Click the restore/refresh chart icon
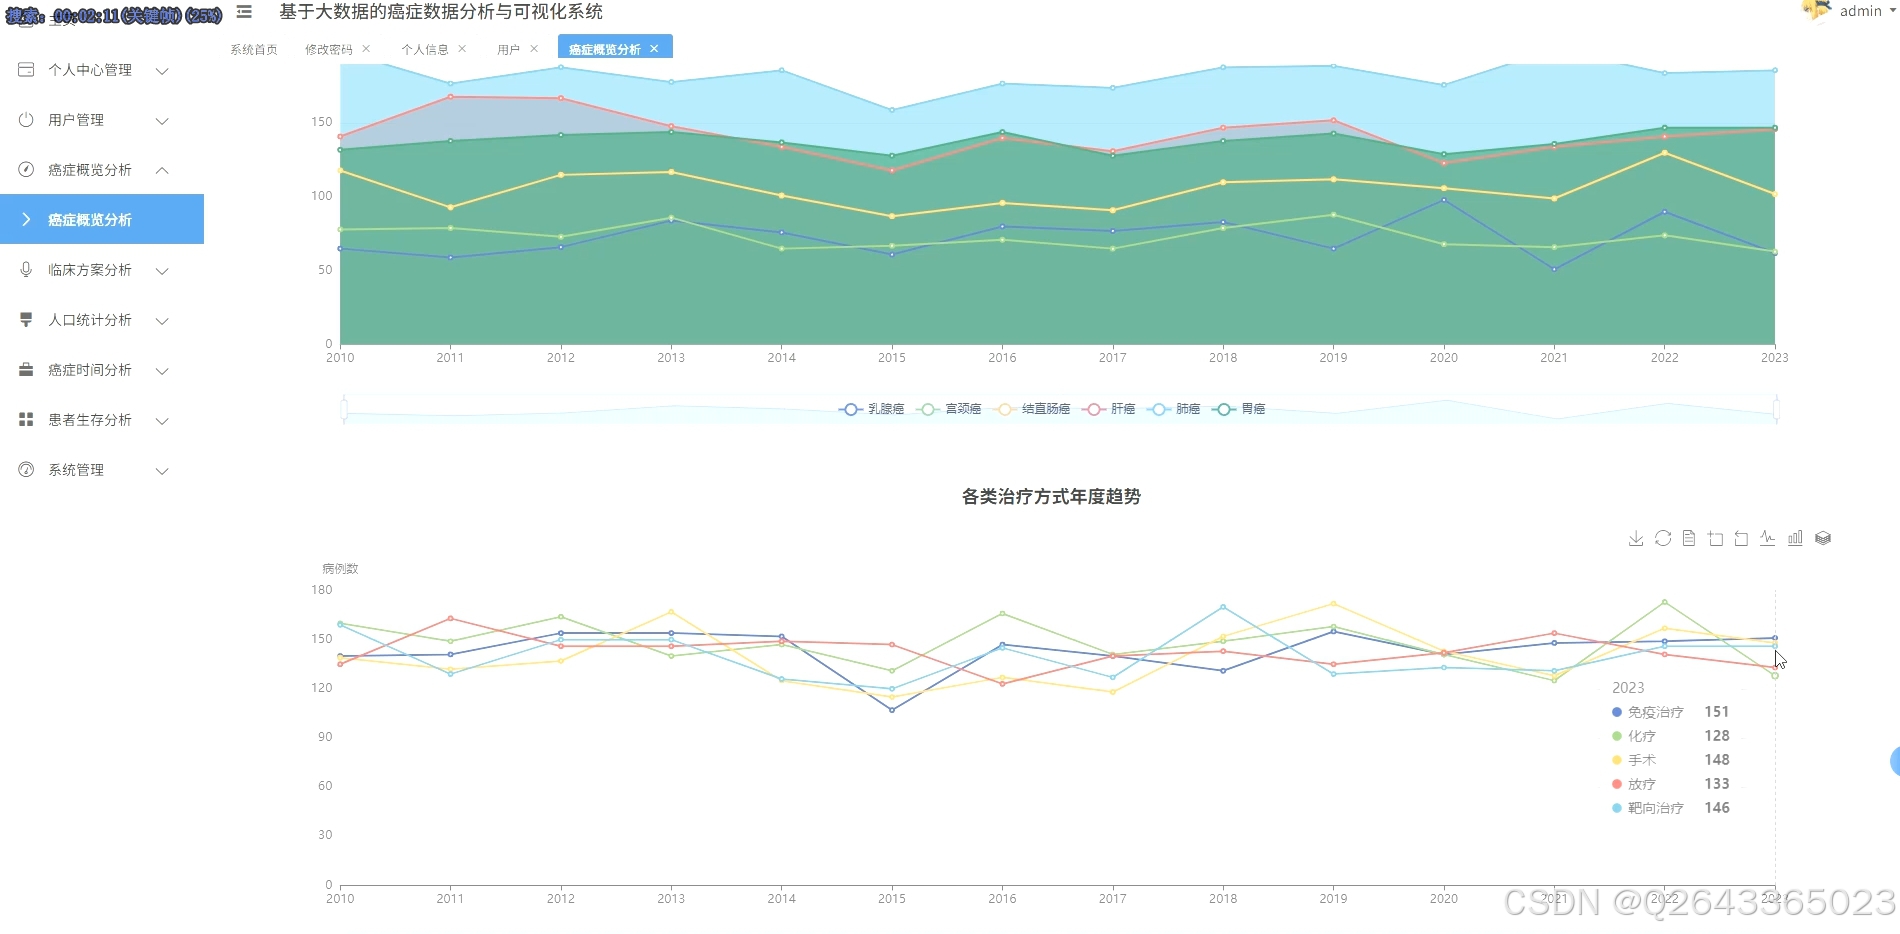The width and height of the screenshot is (1900, 934). click(1663, 538)
